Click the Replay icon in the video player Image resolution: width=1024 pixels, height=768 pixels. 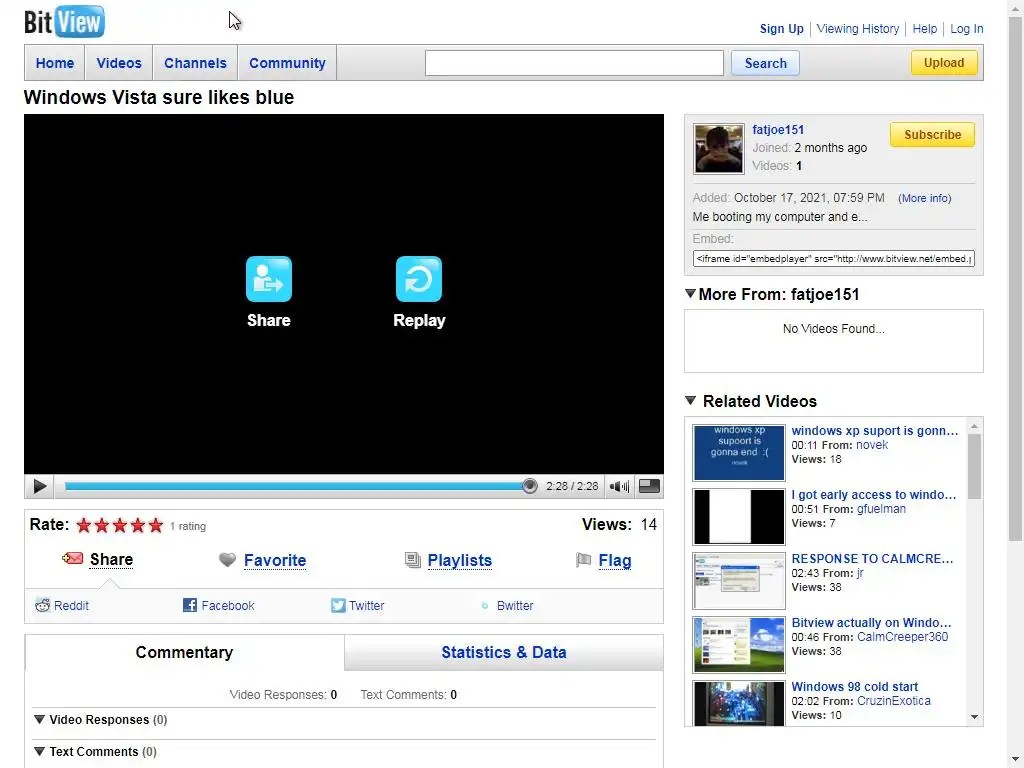click(x=419, y=279)
